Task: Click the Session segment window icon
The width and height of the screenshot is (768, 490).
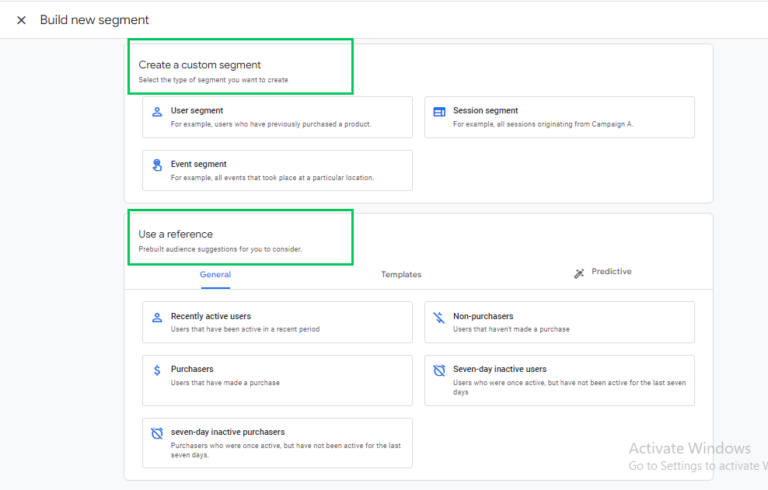Action: [x=439, y=112]
